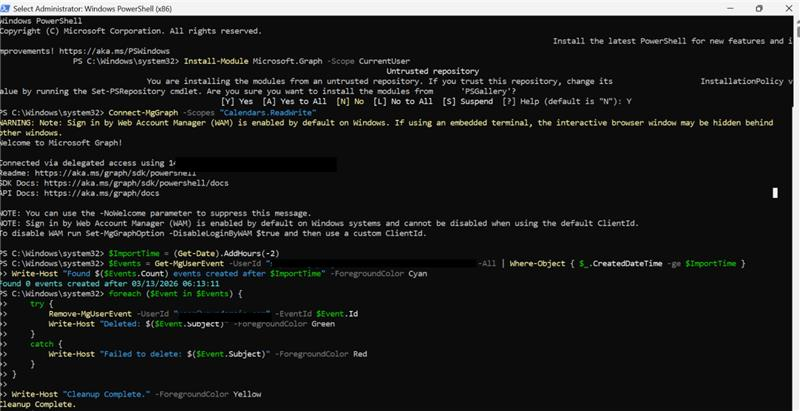Click the '[?] Help' prompt option

pyautogui.click(x=520, y=101)
